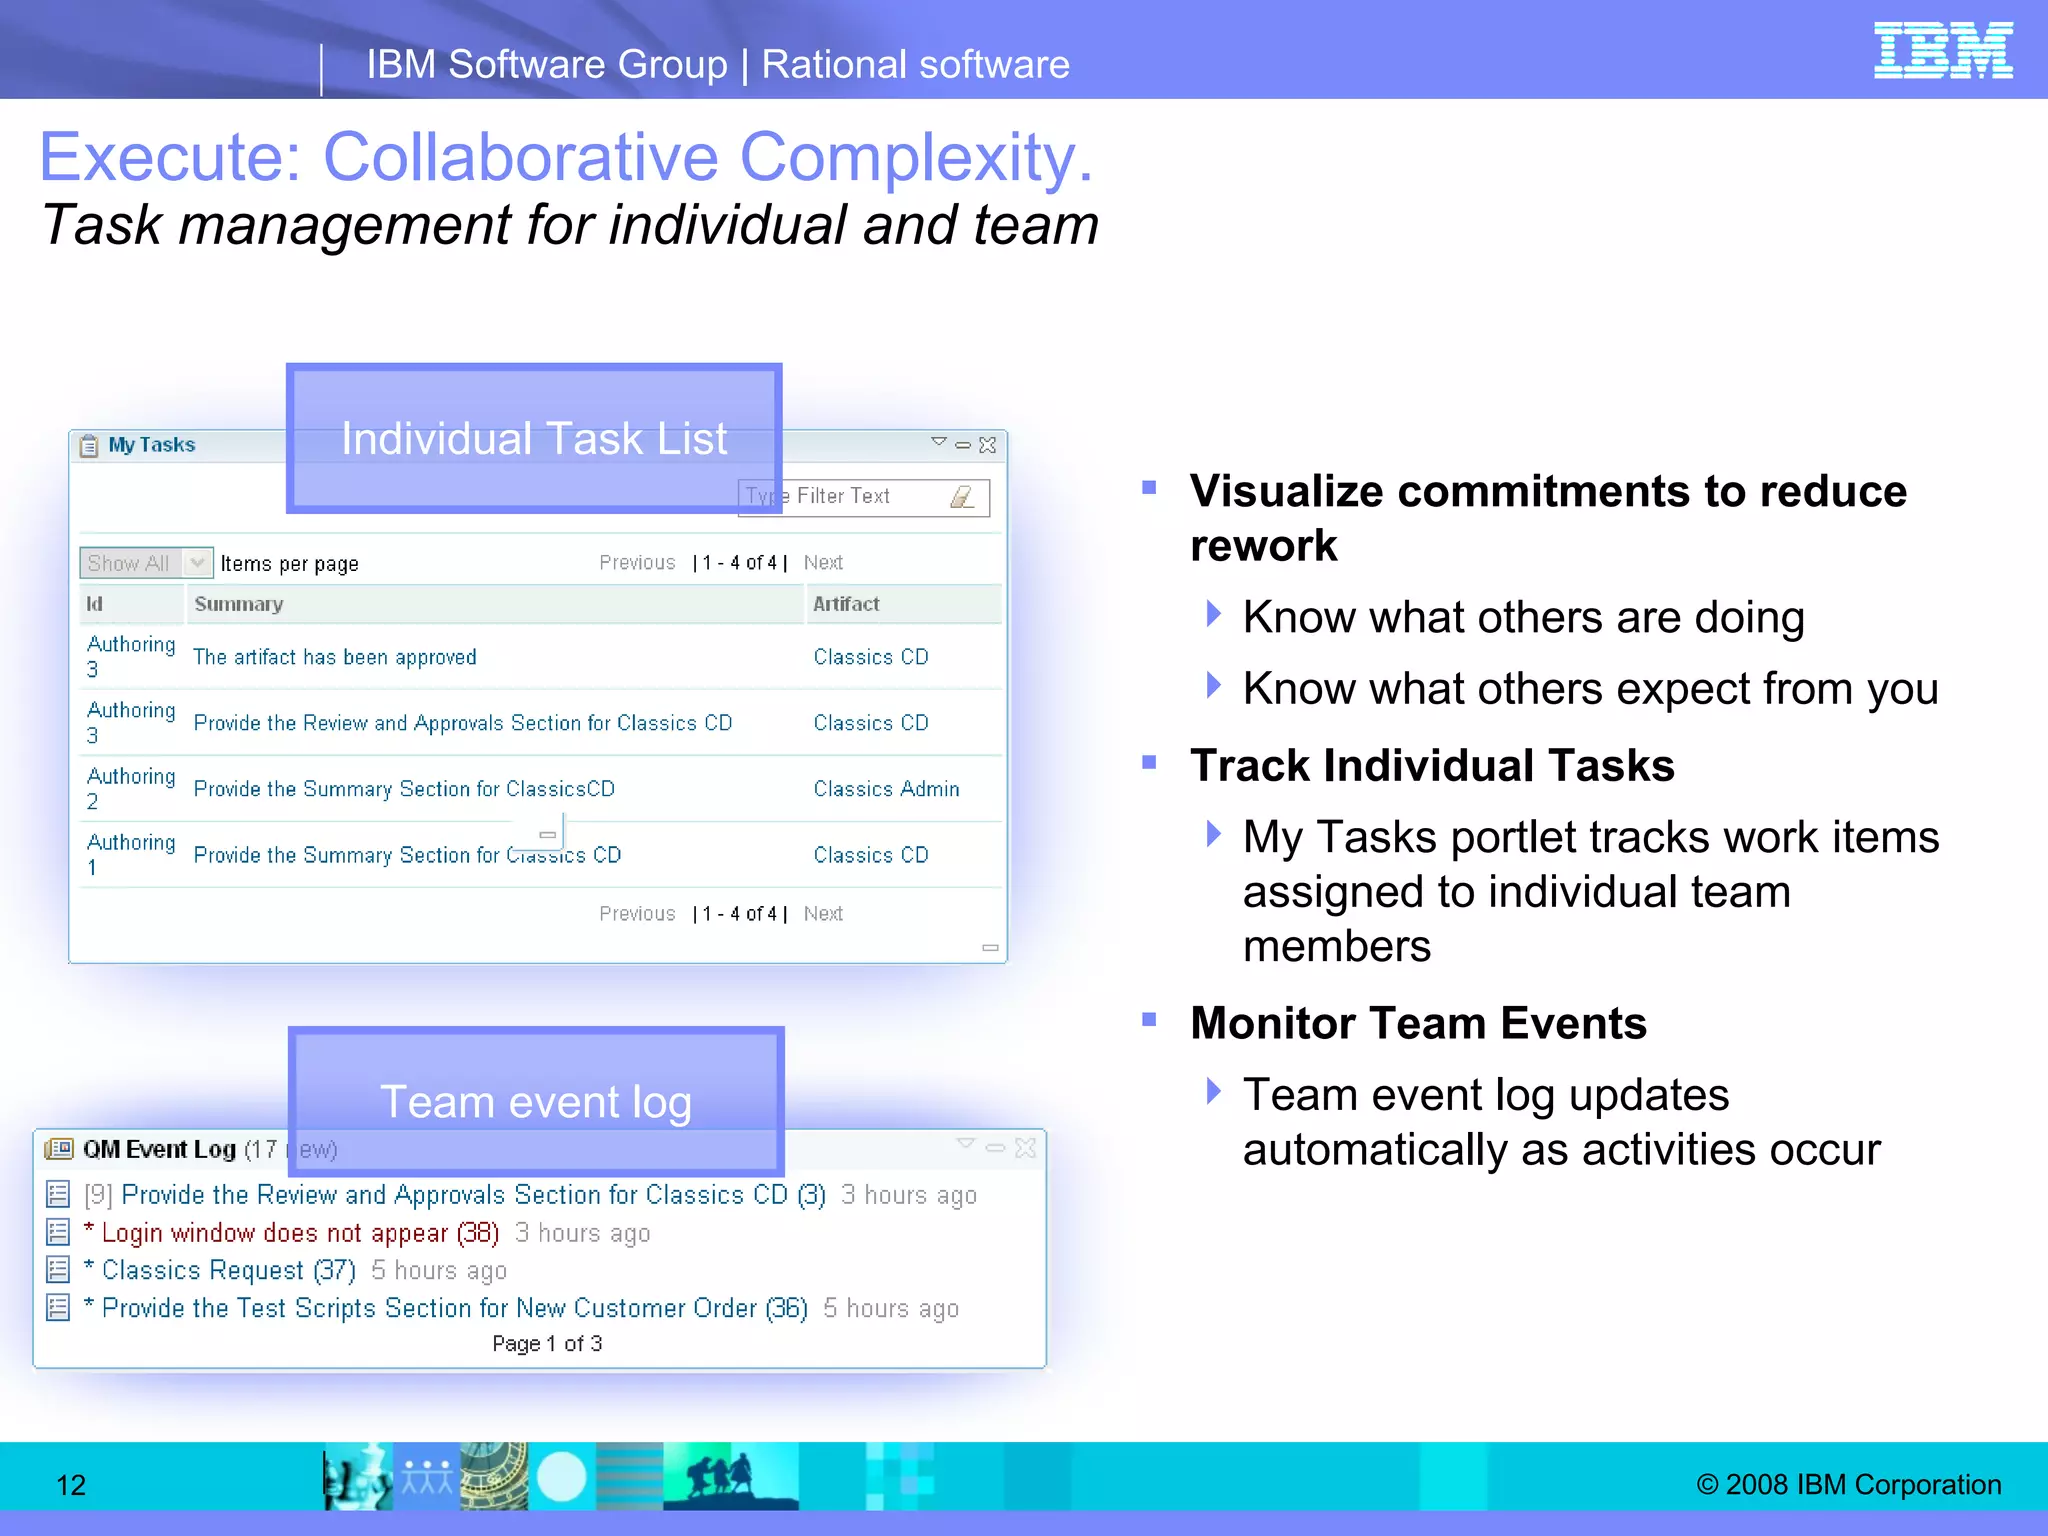Click the icon beside Test Scripts event
Image resolution: width=2048 pixels, height=1536 pixels.
tap(58, 1308)
